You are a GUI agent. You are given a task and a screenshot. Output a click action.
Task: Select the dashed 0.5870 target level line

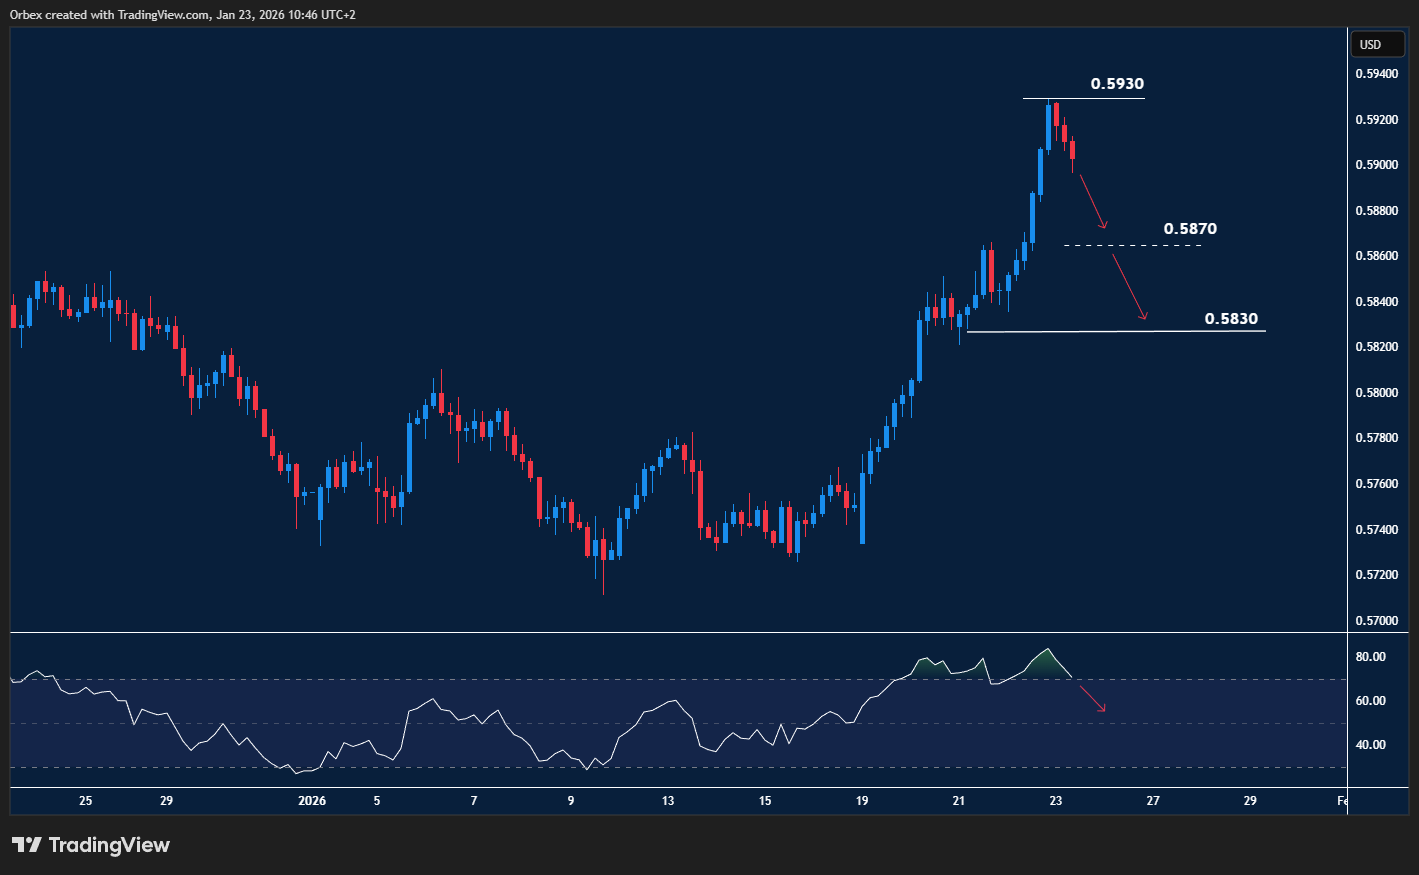pyautogui.click(x=1131, y=243)
